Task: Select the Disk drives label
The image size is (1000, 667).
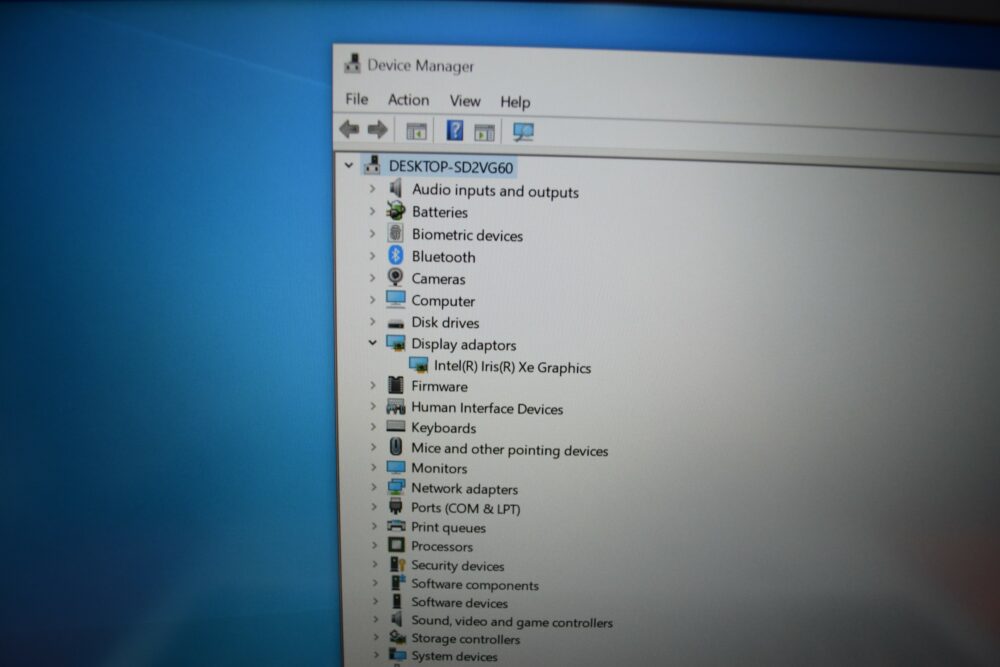Action: pyautogui.click(x=445, y=323)
